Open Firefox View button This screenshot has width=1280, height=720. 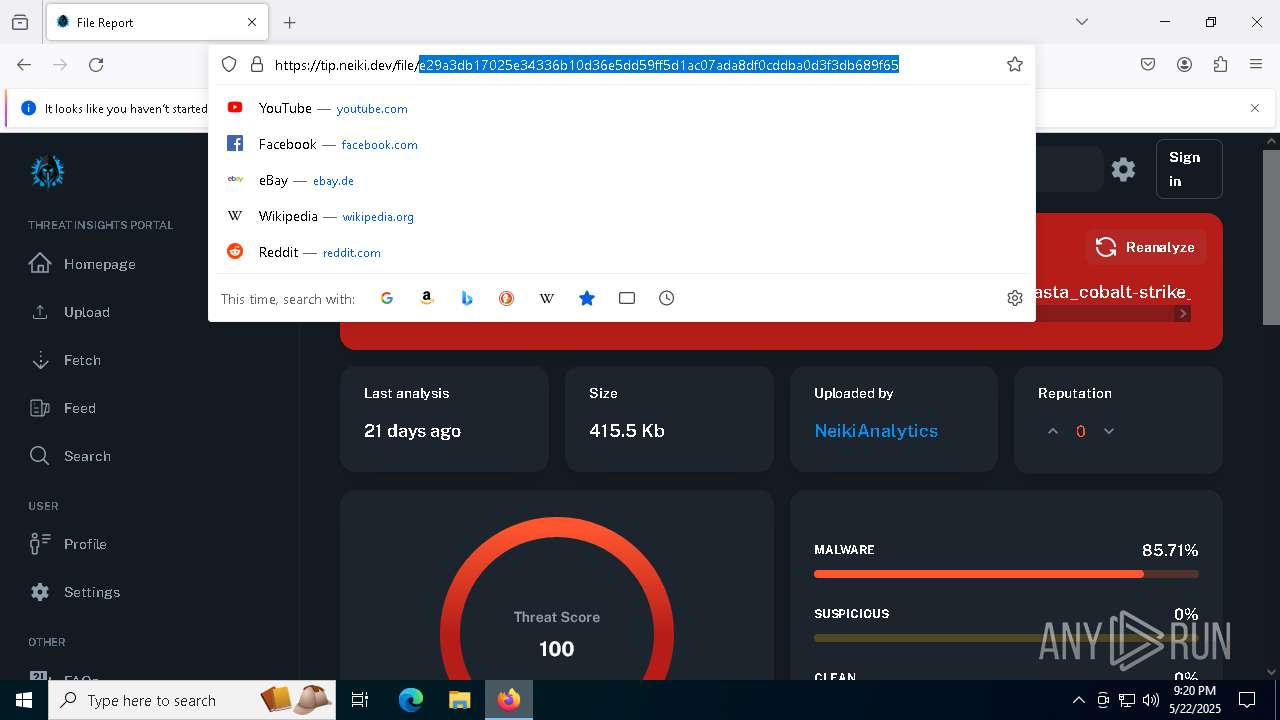(x=20, y=22)
